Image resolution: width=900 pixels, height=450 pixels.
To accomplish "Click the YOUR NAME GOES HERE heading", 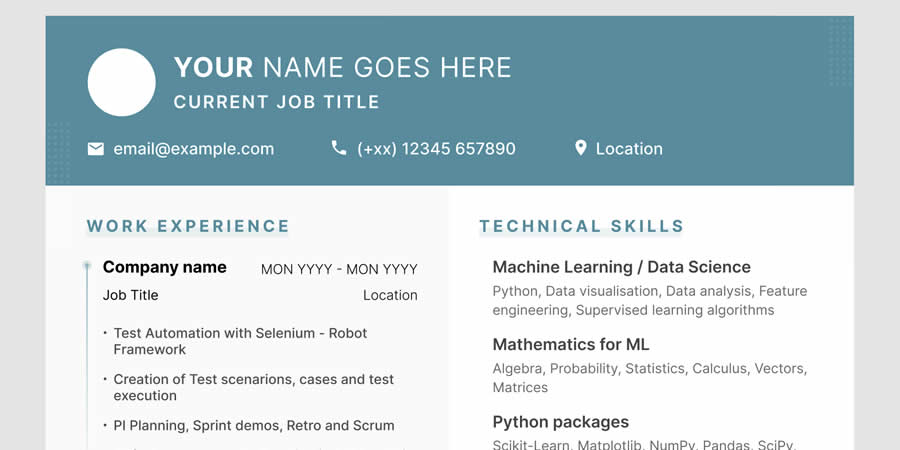I will 342,68.
